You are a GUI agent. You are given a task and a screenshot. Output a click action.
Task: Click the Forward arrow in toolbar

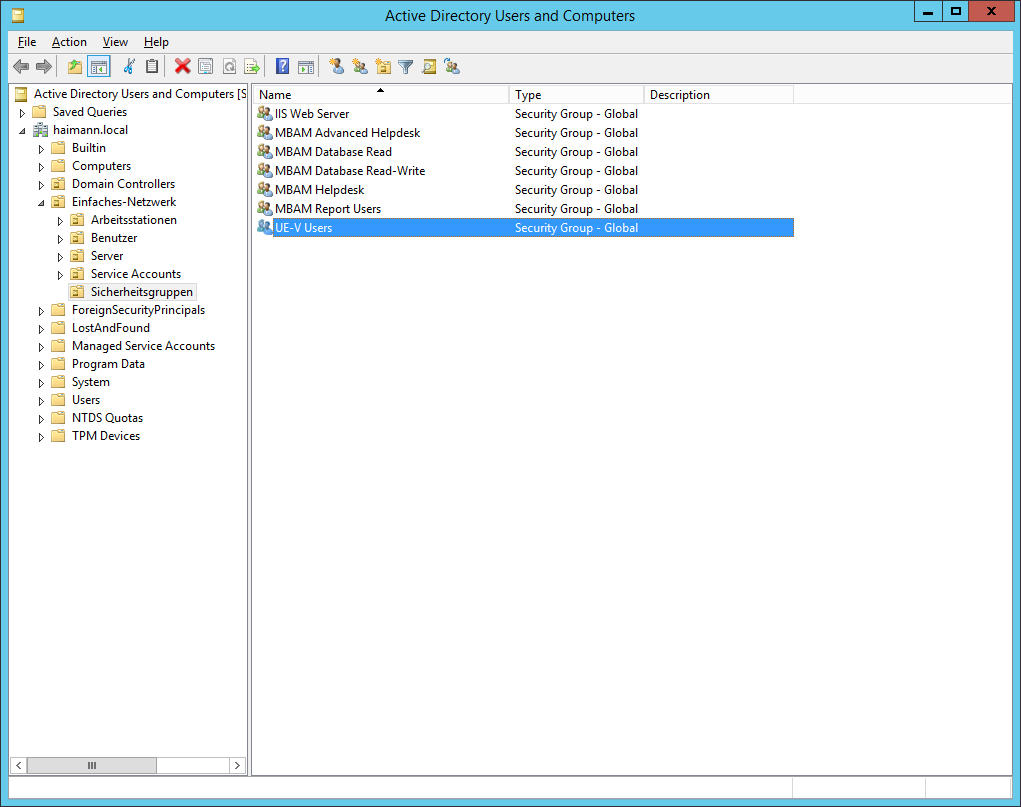click(44, 66)
